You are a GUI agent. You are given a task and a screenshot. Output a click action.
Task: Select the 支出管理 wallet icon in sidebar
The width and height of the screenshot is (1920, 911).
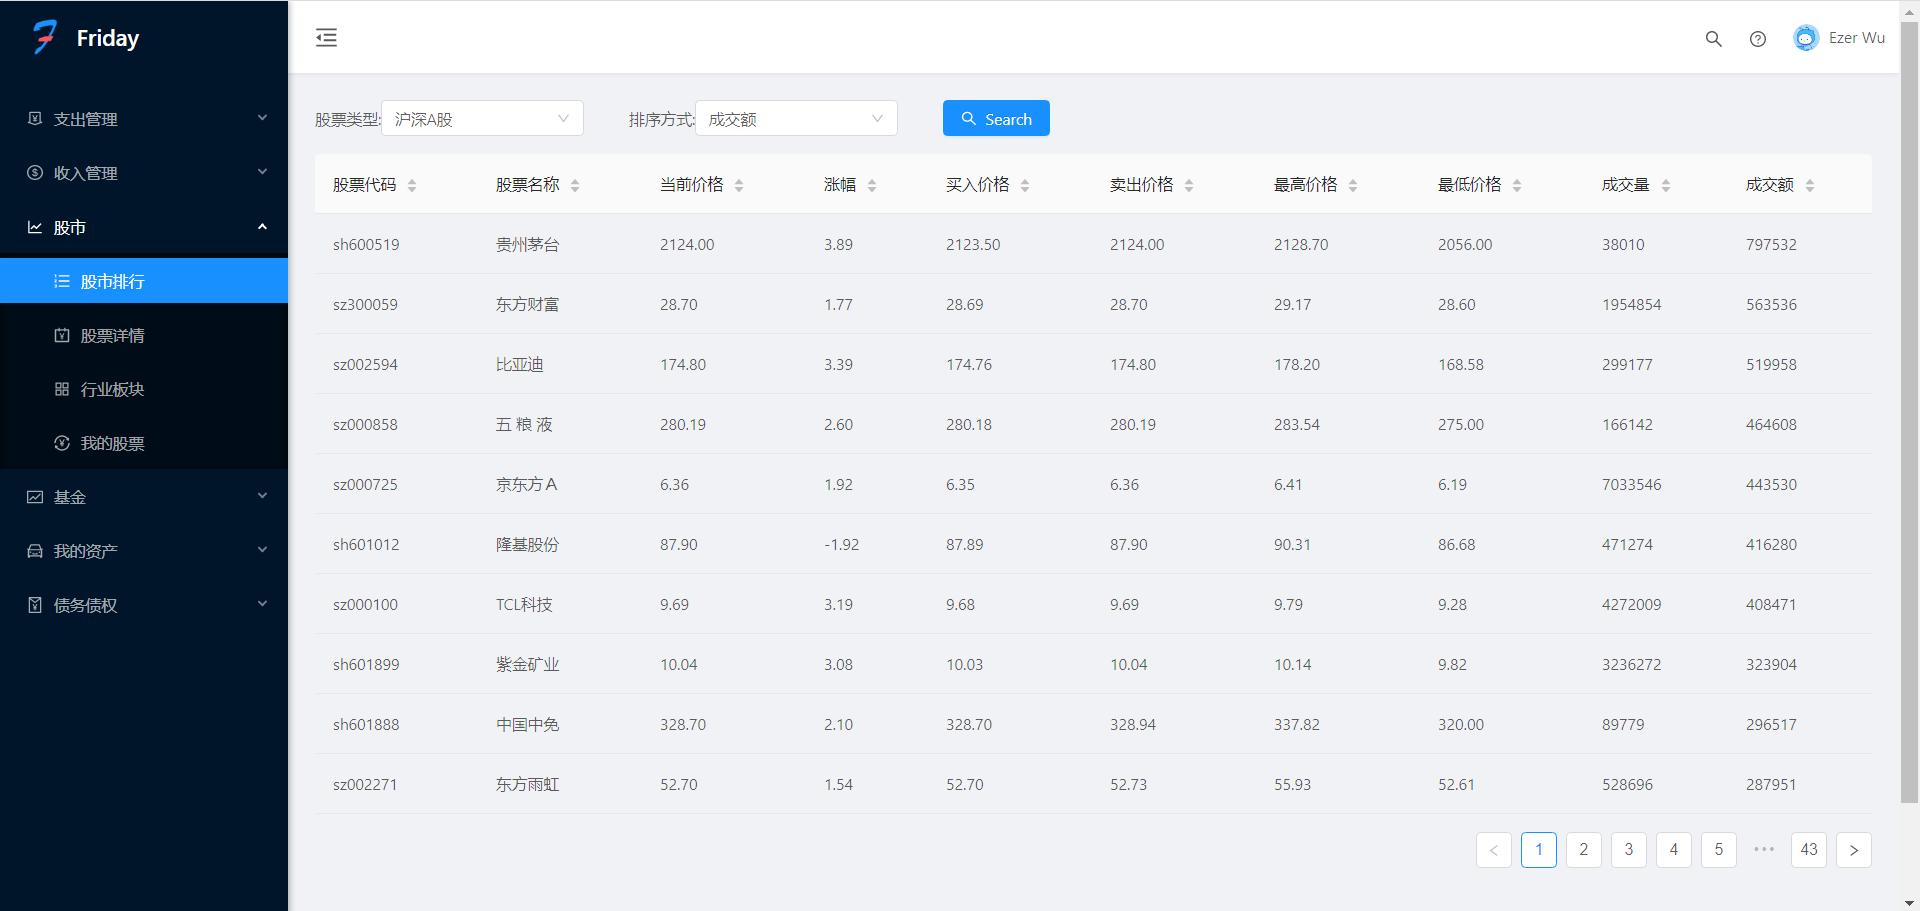[33, 118]
